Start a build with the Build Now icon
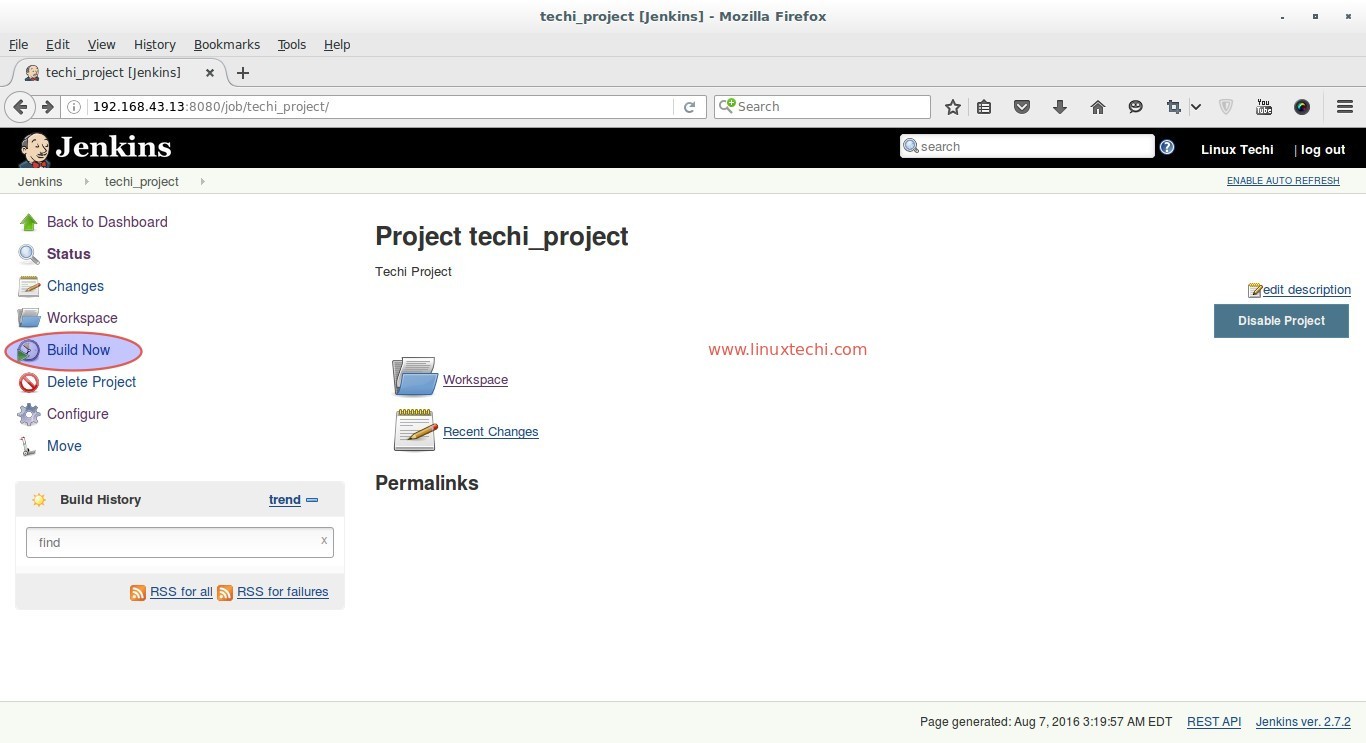1366x743 pixels. click(28, 350)
